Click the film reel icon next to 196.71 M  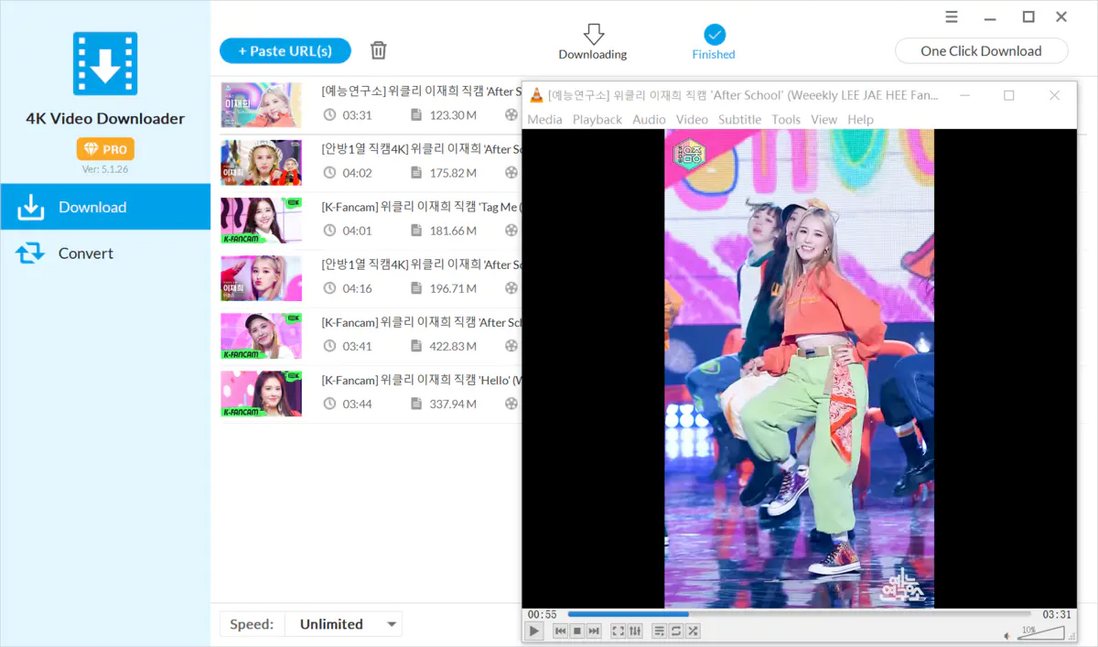click(x=512, y=288)
